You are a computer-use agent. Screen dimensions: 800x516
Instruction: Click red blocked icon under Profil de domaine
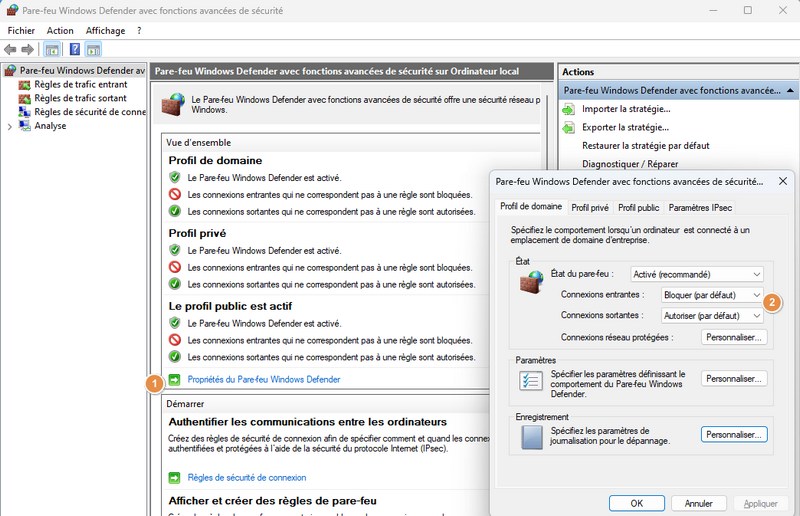[x=174, y=194]
